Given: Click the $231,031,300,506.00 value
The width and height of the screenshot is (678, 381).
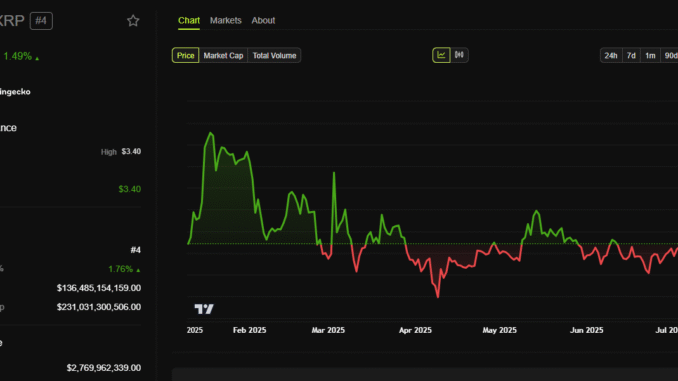Looking at the screenshot, I should tap(99, 307).
